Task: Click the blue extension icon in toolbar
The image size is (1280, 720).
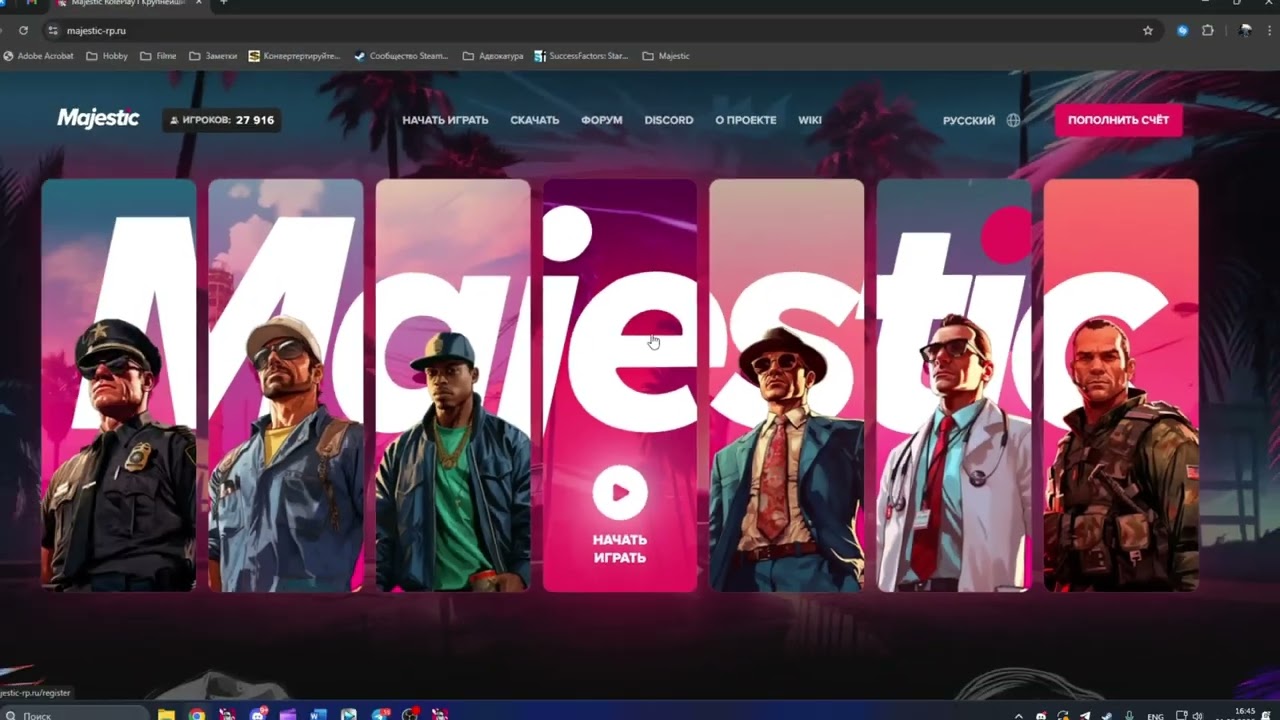Action: [1183, 31]
